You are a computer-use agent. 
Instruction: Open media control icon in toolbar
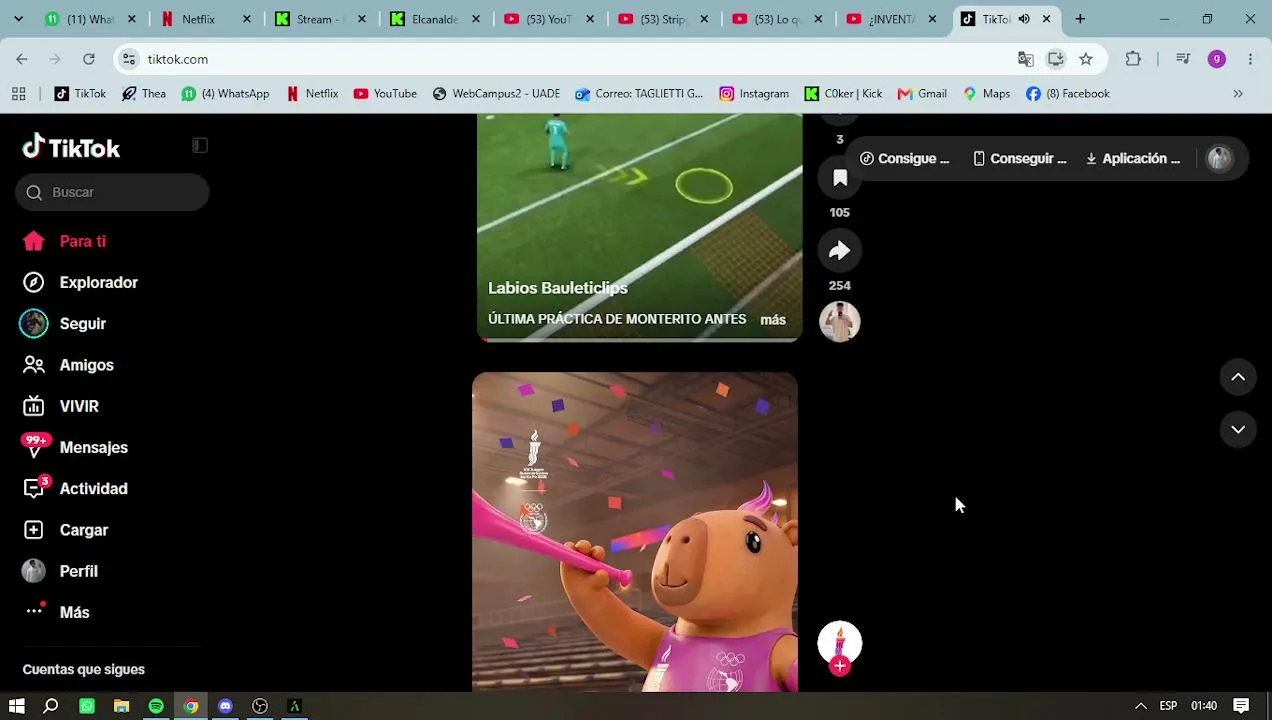tap(1183, 59)
